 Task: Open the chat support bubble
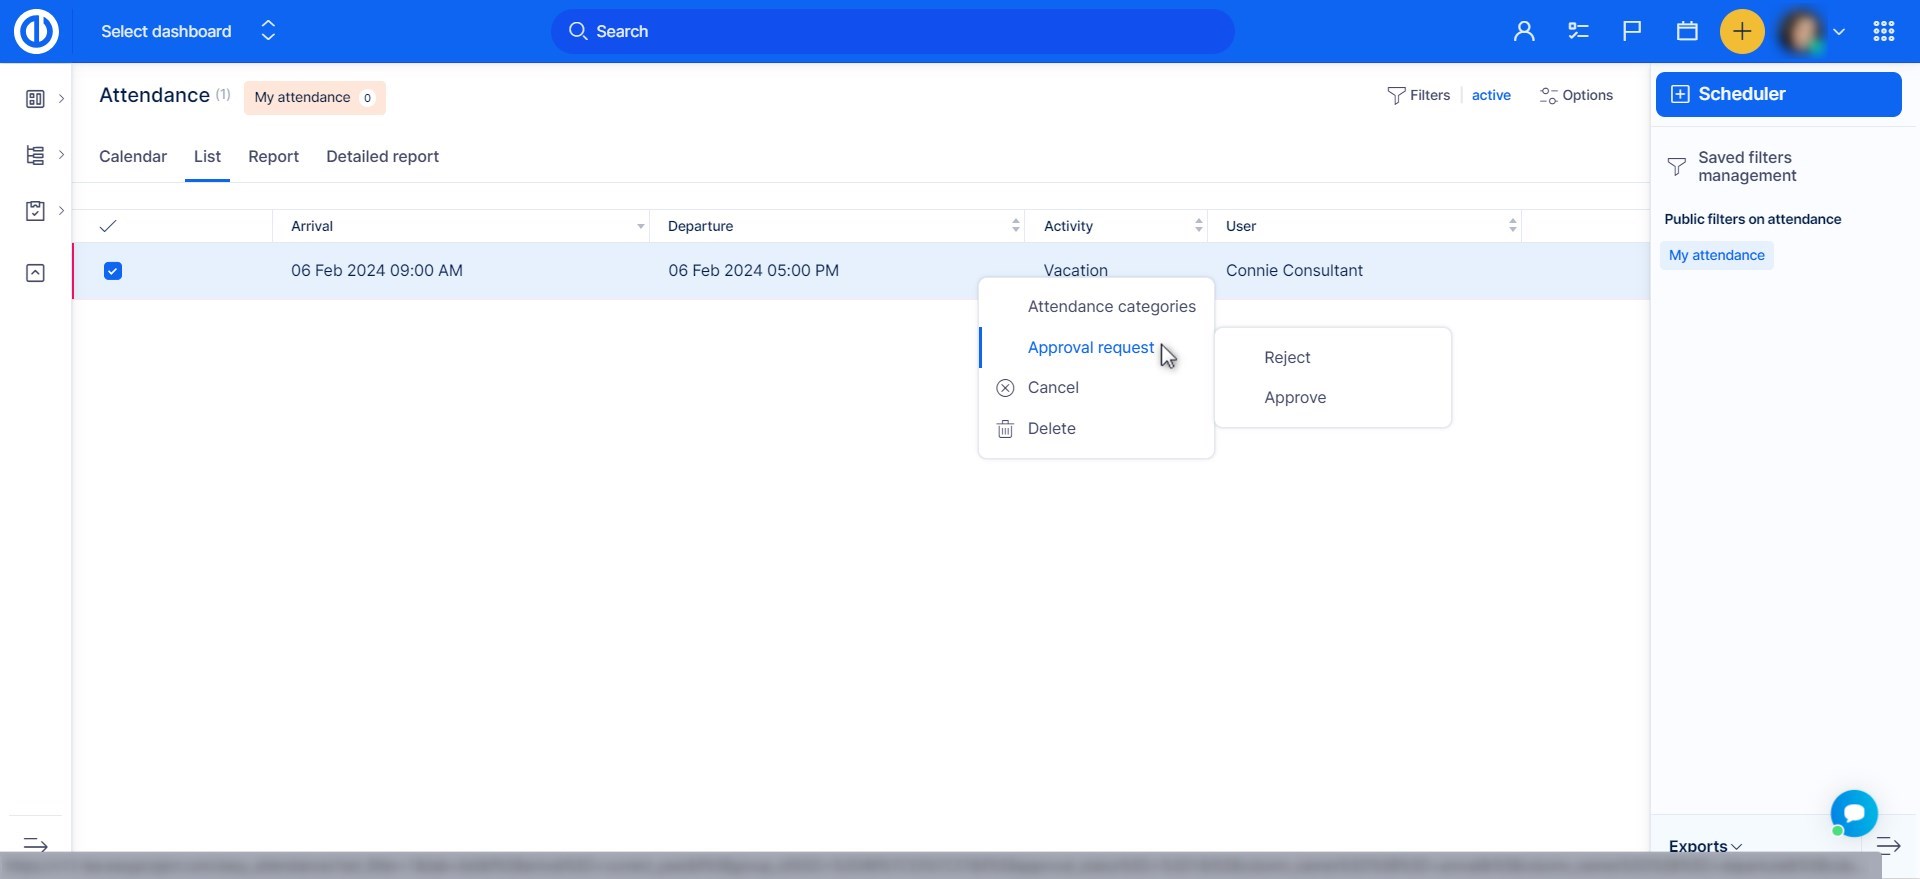(x=1853, y=813)
